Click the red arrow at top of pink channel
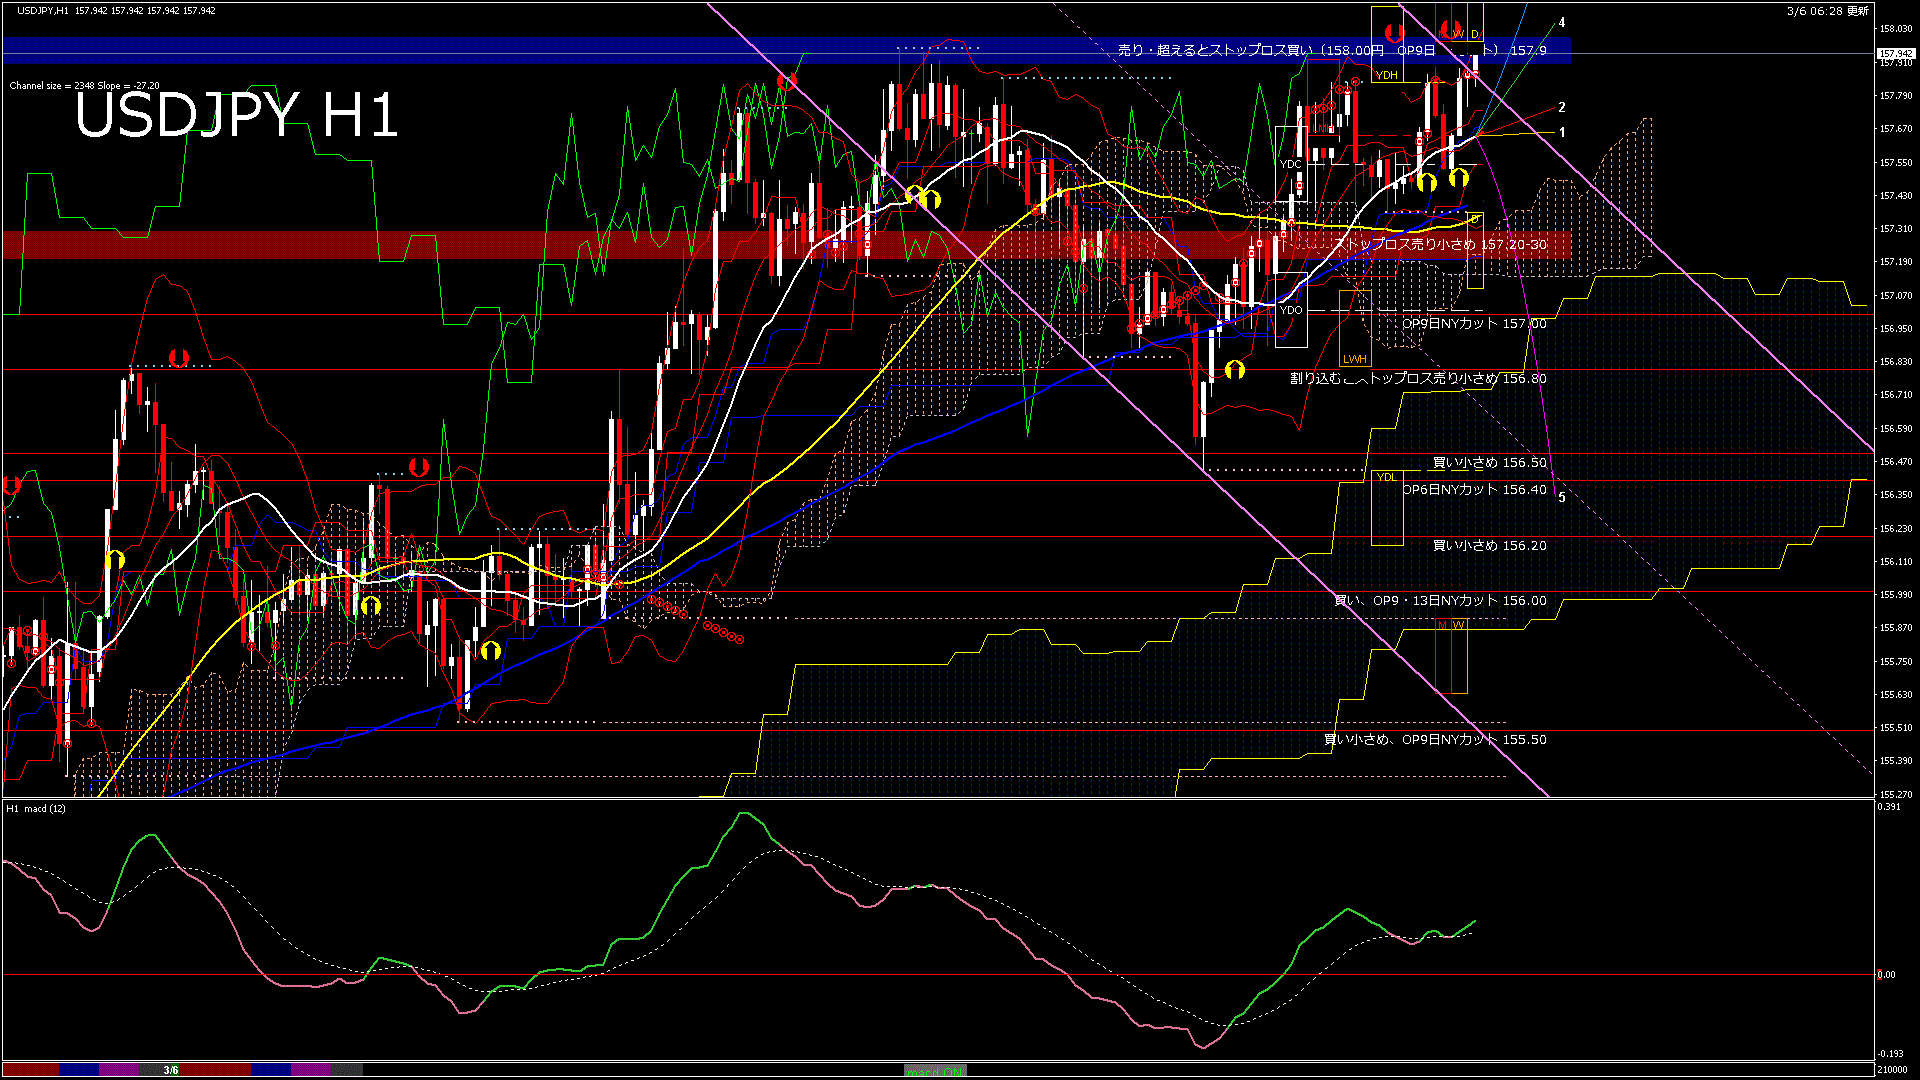 pos(787,81)
